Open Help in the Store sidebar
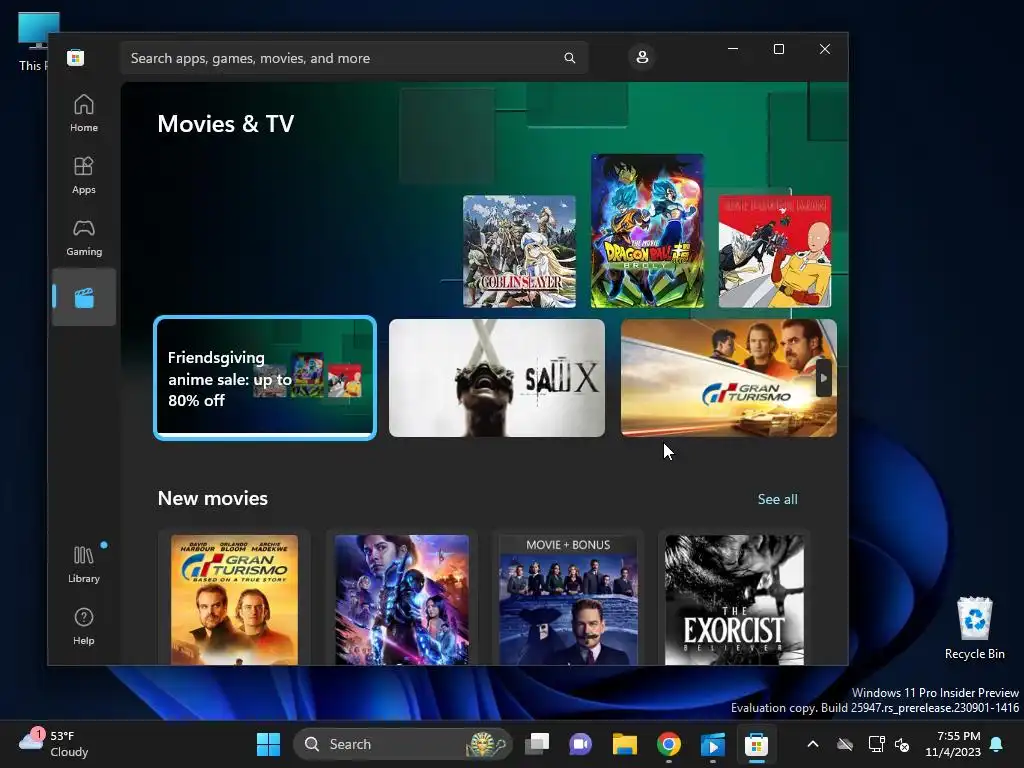Image resolution: width=1024 pixels, height=768 pixels. pyautogui.click(x=84, y=626)
